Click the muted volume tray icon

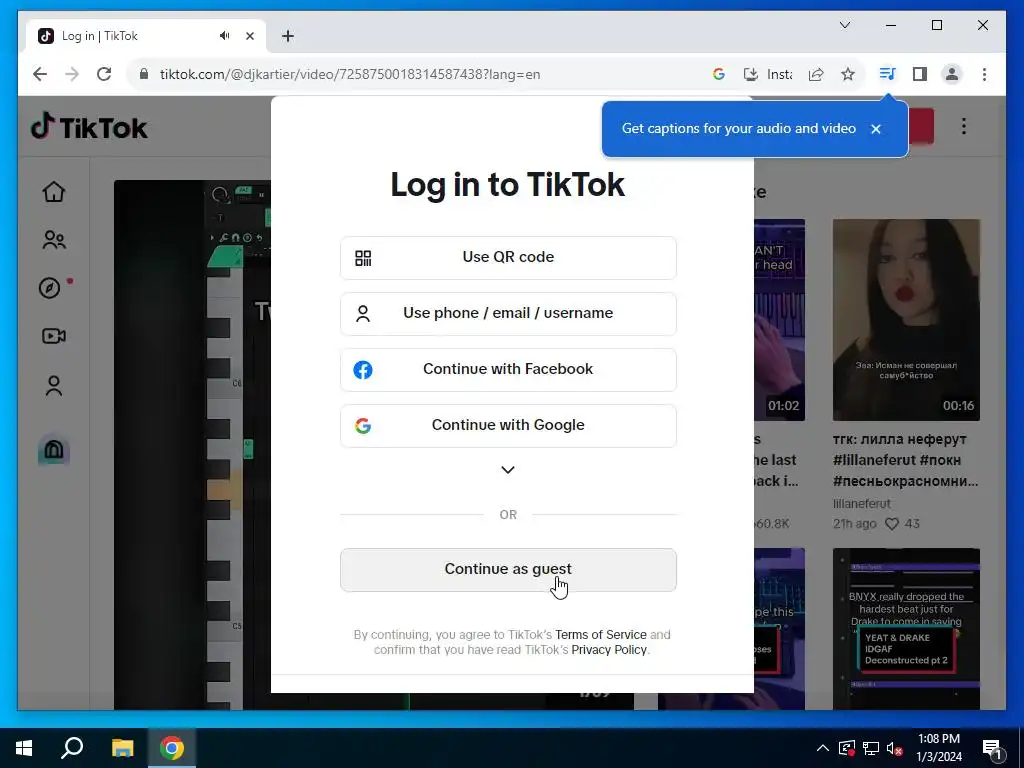tap(895, 748)
